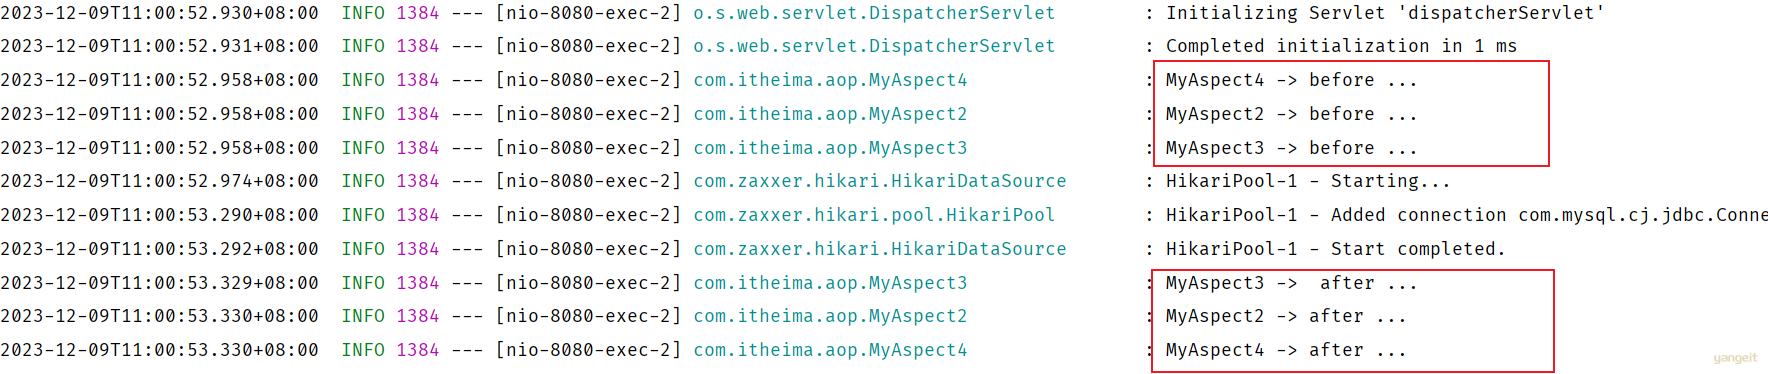Click the timestamp 2023-12-09T11:00:52.930+08:00
1768x374 pixels.
point(160,13)
